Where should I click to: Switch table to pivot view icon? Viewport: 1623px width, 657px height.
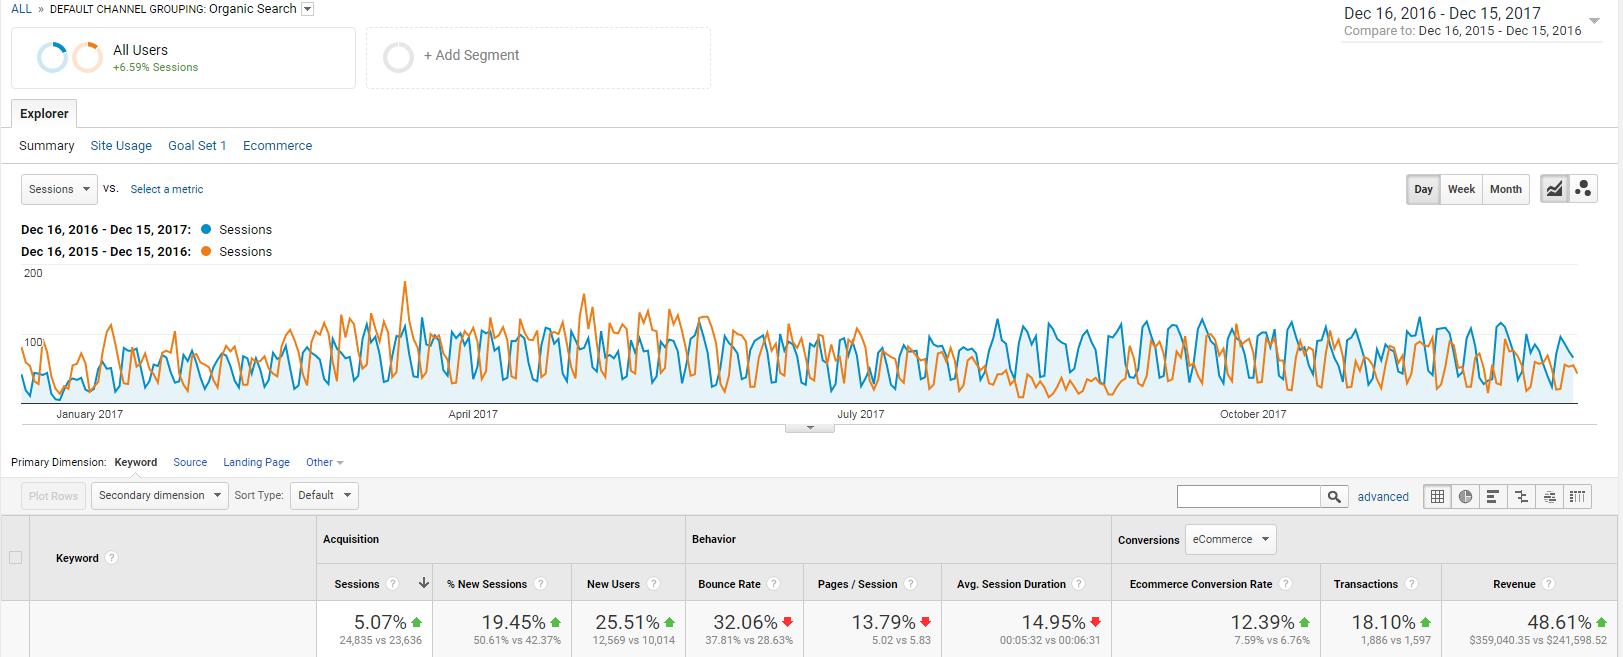(x=1577, y=496)
